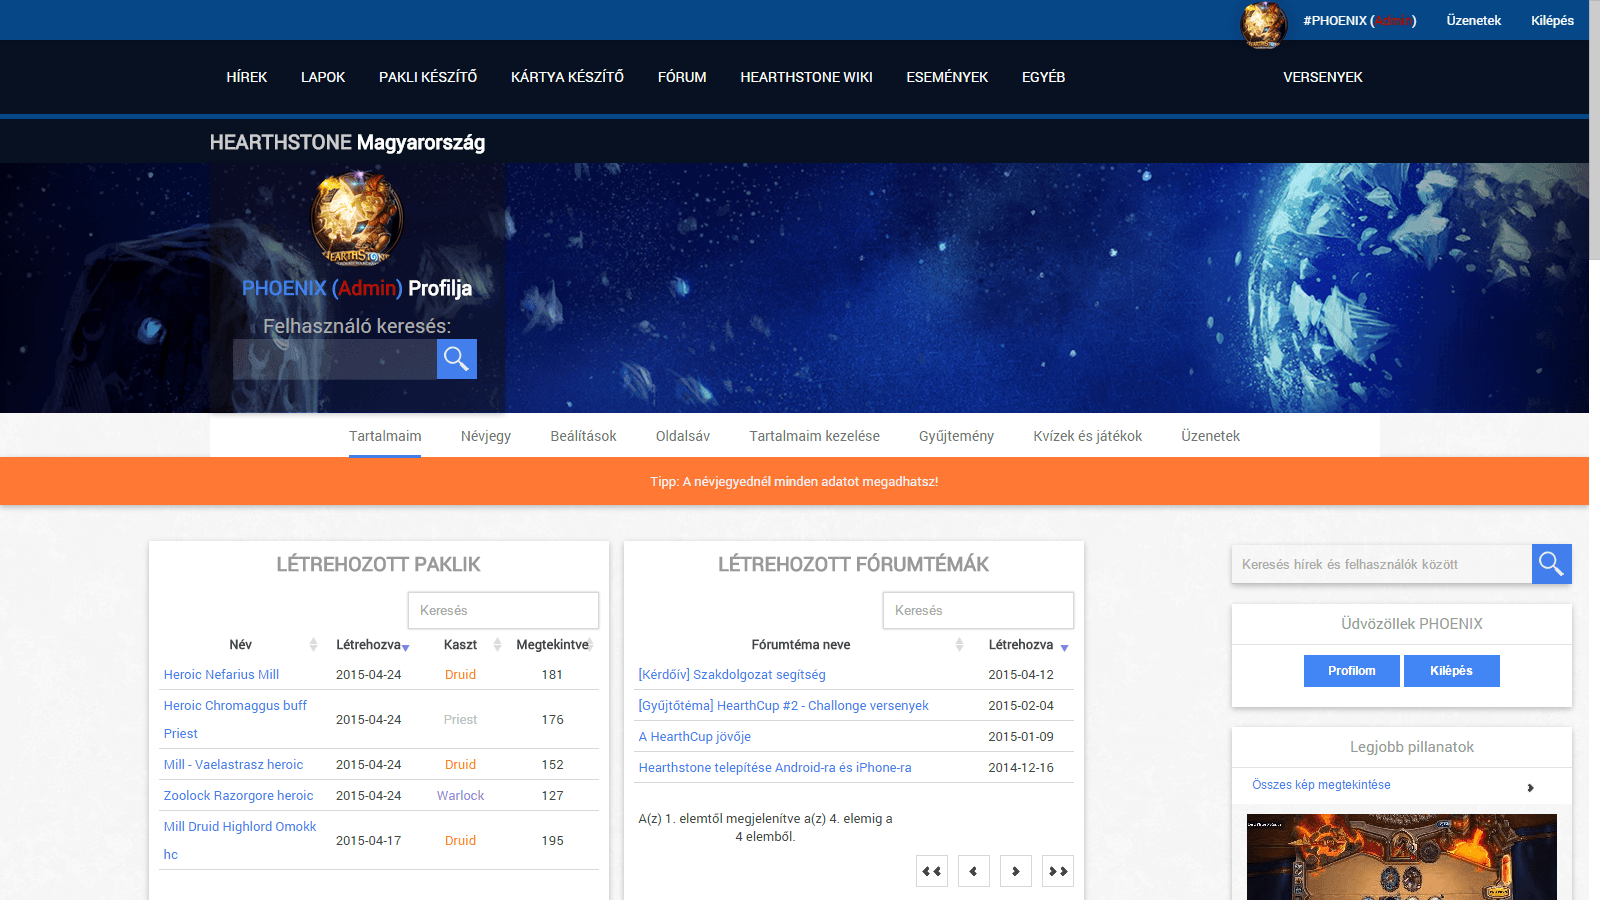
Task: Open Zoolock Razorgore heroic deck
Action: coord(238,796)
